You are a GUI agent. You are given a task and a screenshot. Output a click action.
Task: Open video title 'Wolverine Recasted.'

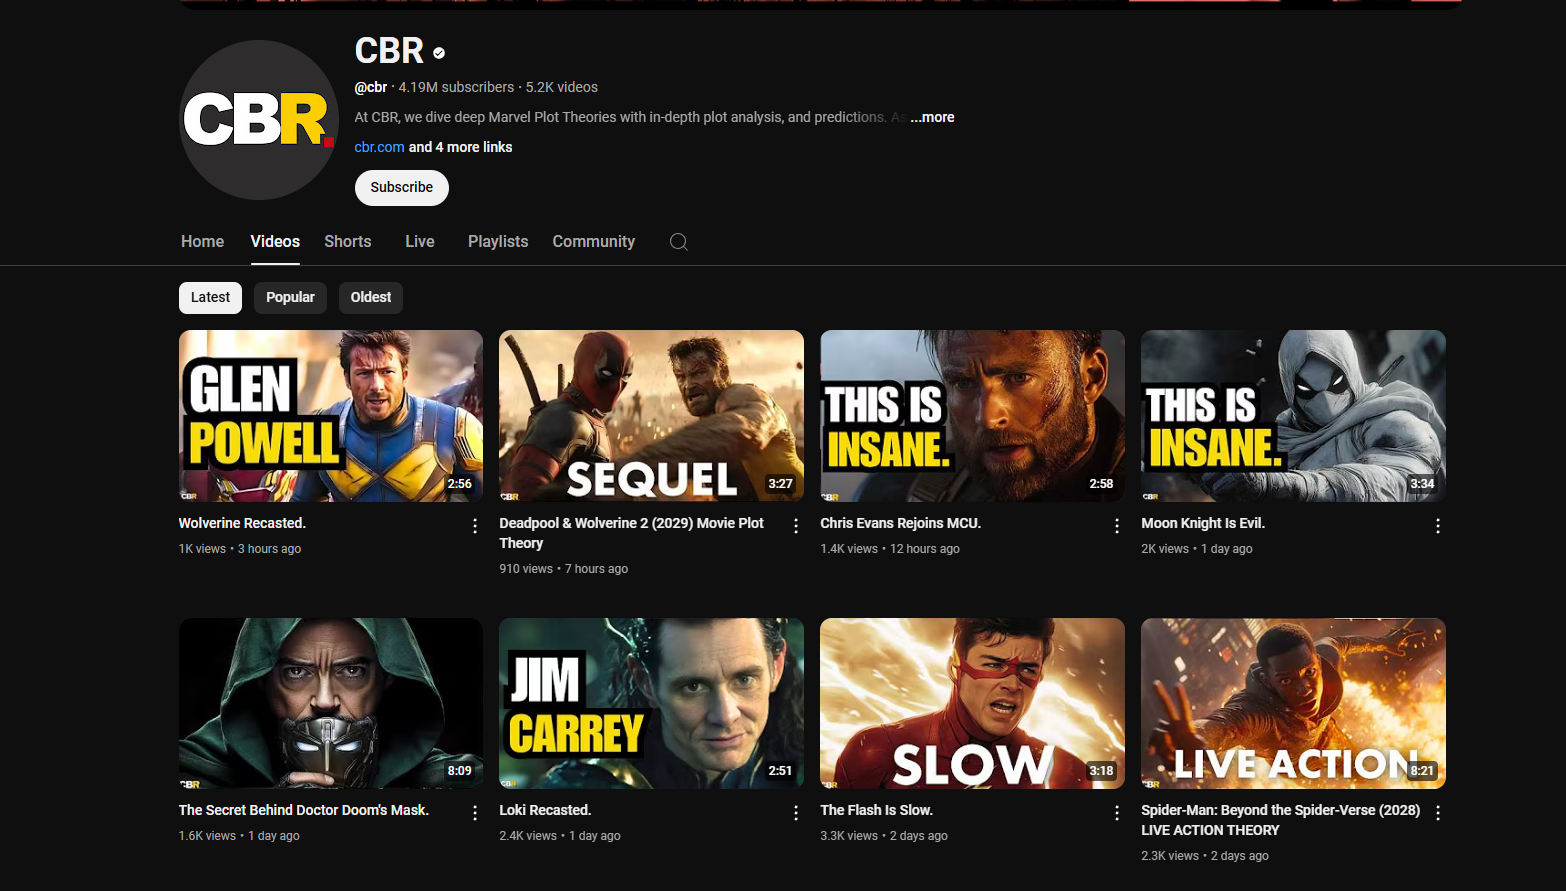pyautogui.click(x=242, y=523)
